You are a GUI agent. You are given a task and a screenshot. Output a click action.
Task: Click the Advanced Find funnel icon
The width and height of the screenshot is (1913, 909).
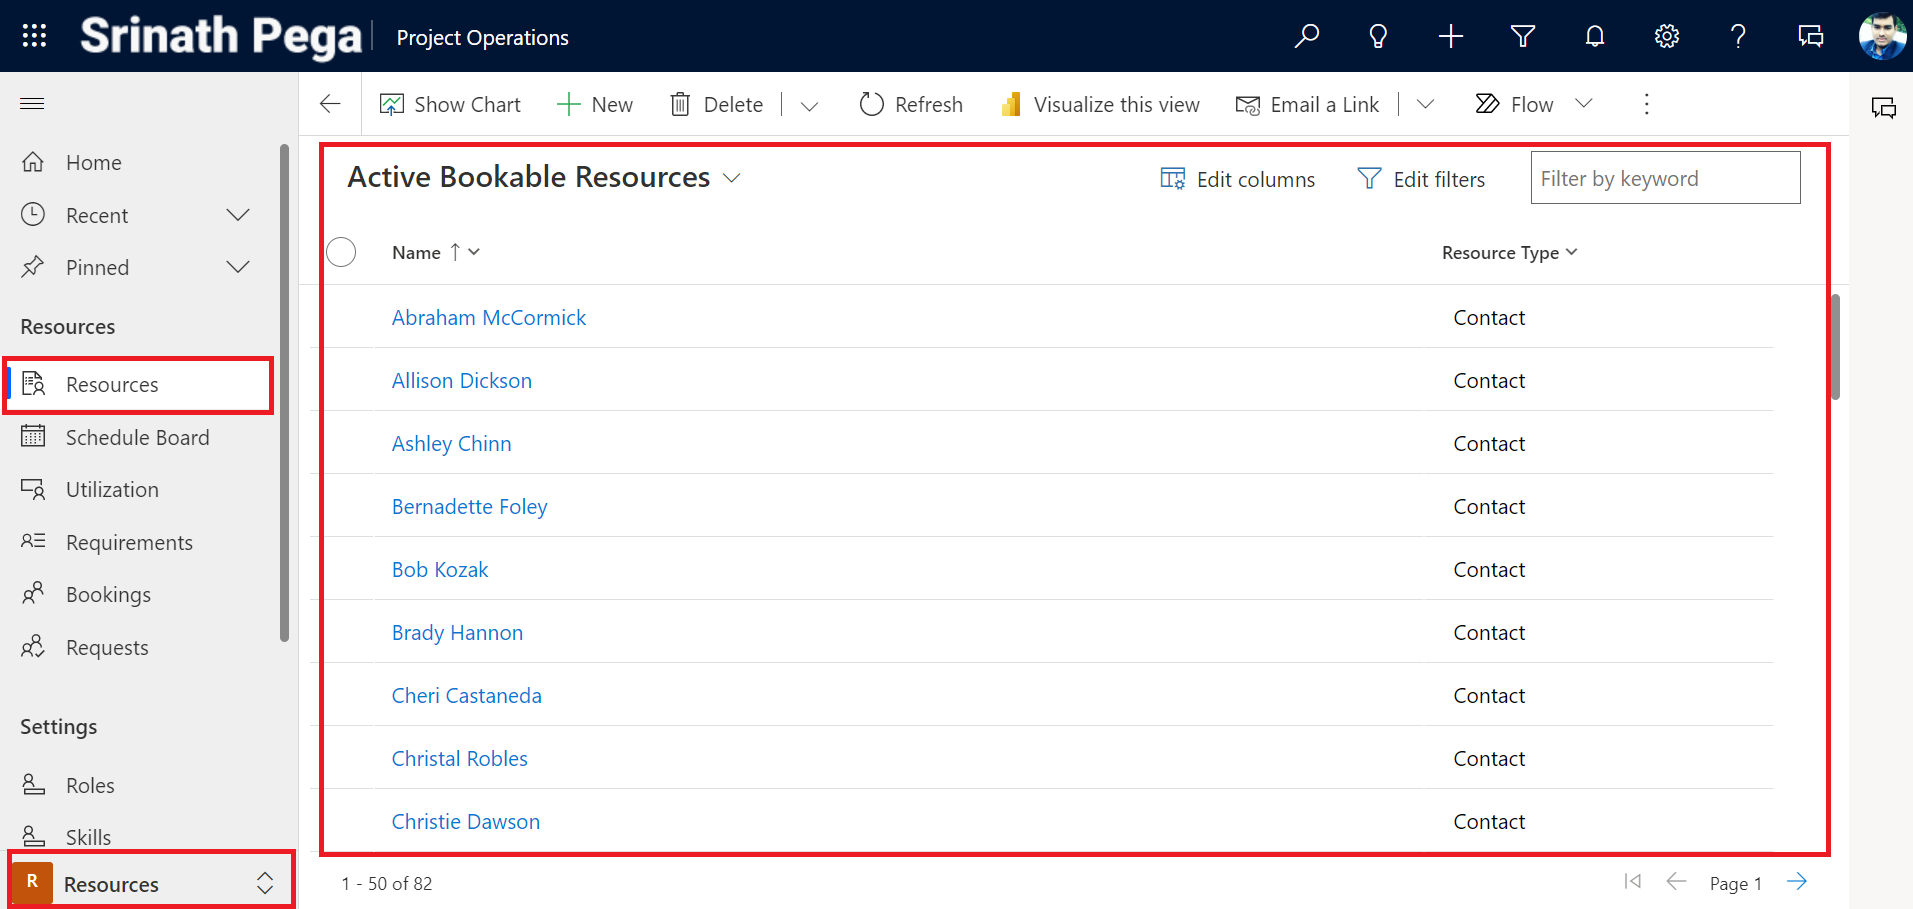coord(1522,37)
